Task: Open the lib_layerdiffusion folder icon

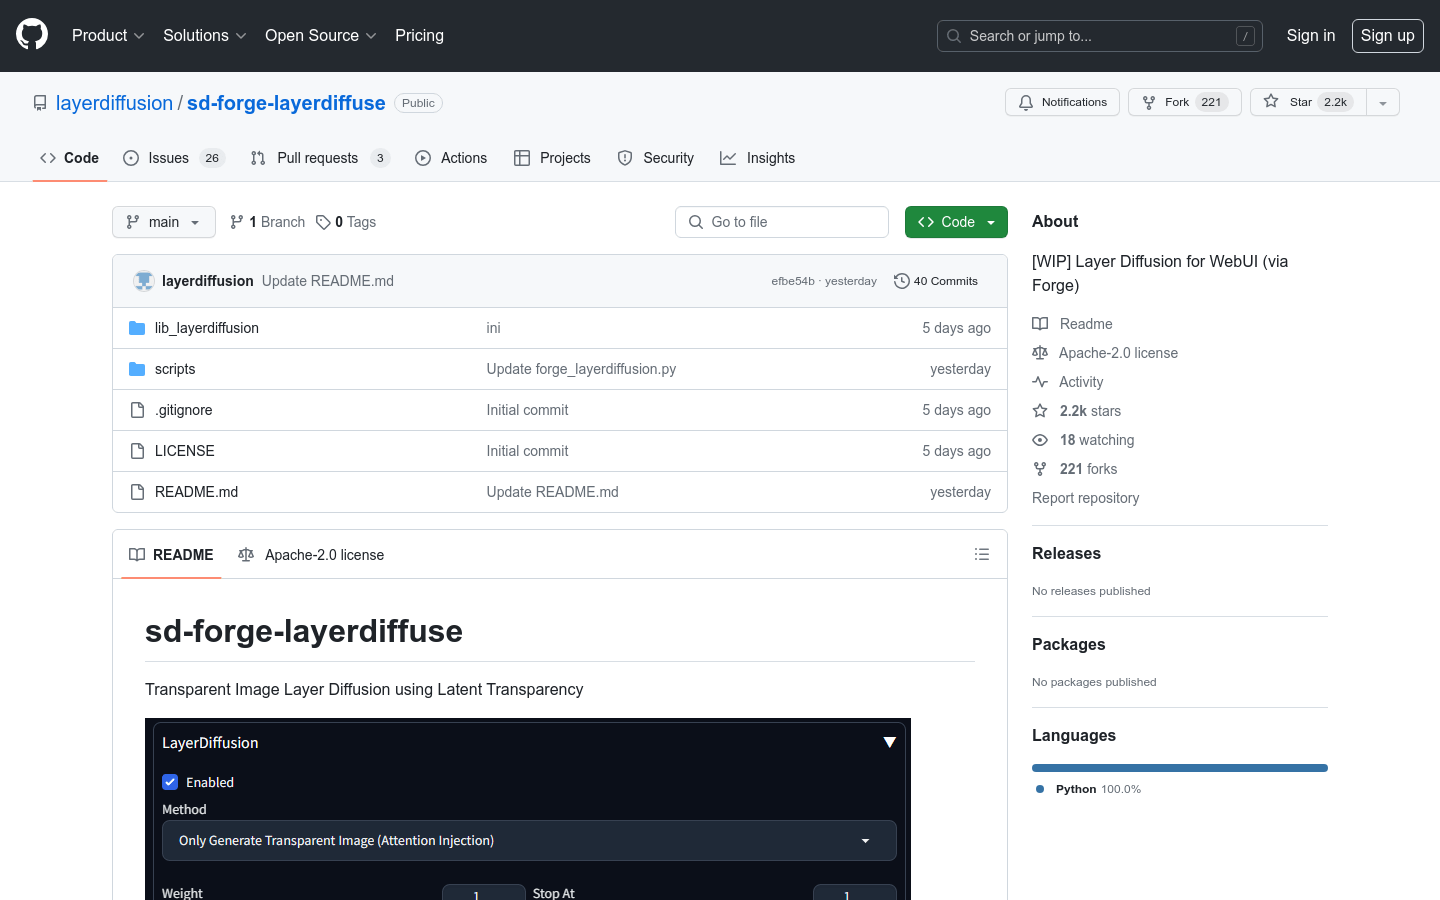Action: [x=137, y=328]
